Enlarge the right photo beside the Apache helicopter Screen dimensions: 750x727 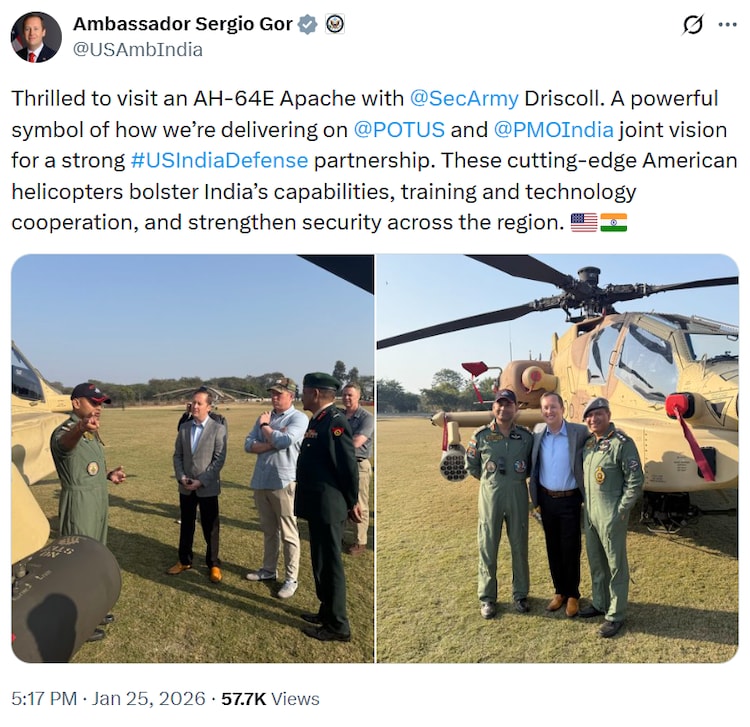coord(557,458)
